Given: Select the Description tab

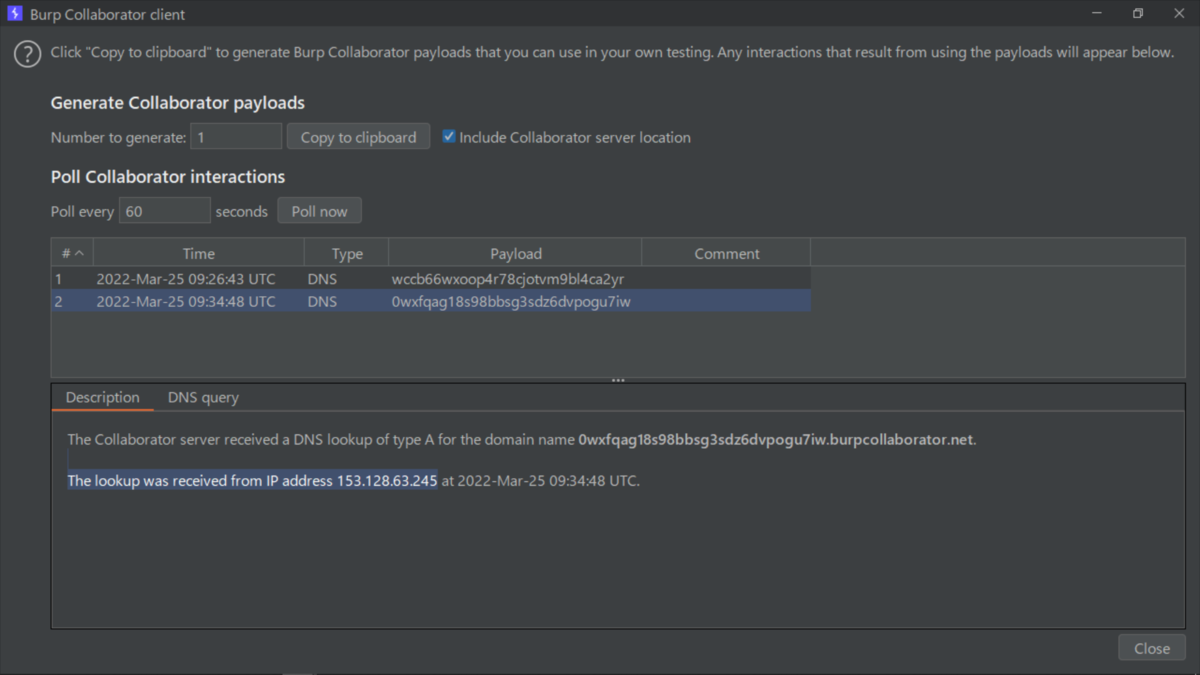Looking at the screenshot, I should 103,397.
